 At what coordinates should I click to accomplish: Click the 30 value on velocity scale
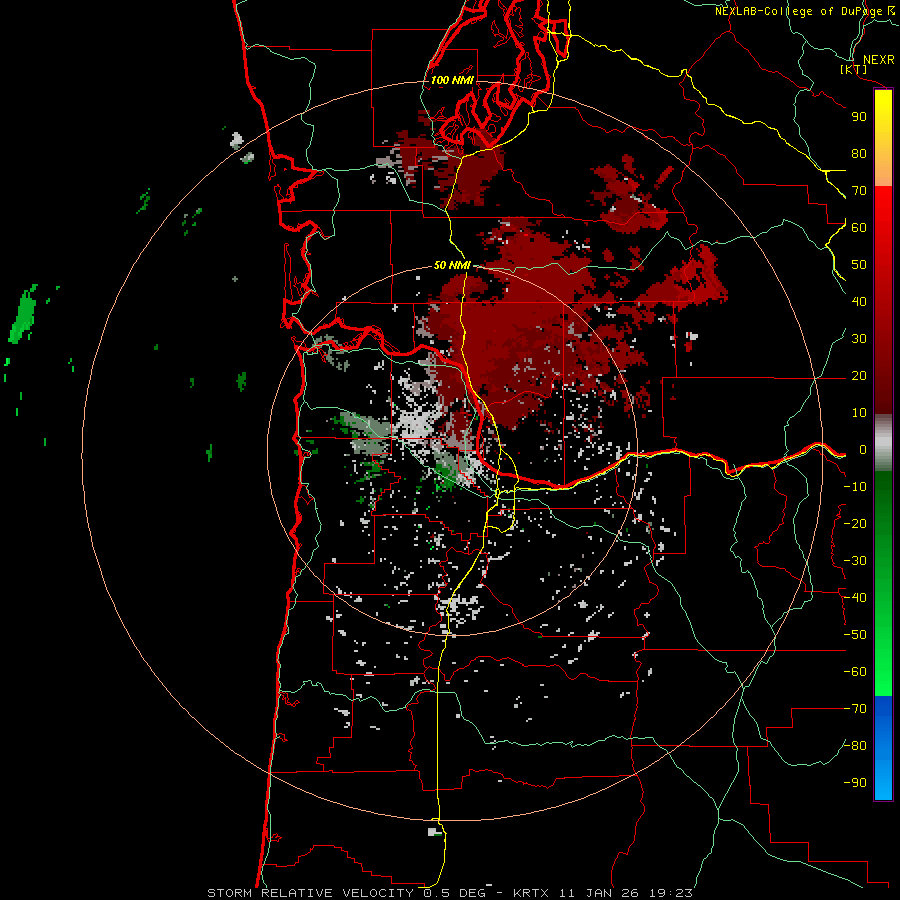coord(859,339)
